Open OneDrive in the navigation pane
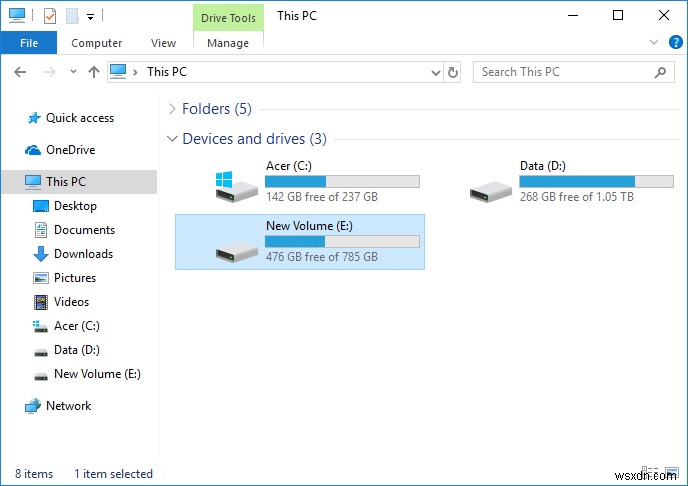 (71, 150)
